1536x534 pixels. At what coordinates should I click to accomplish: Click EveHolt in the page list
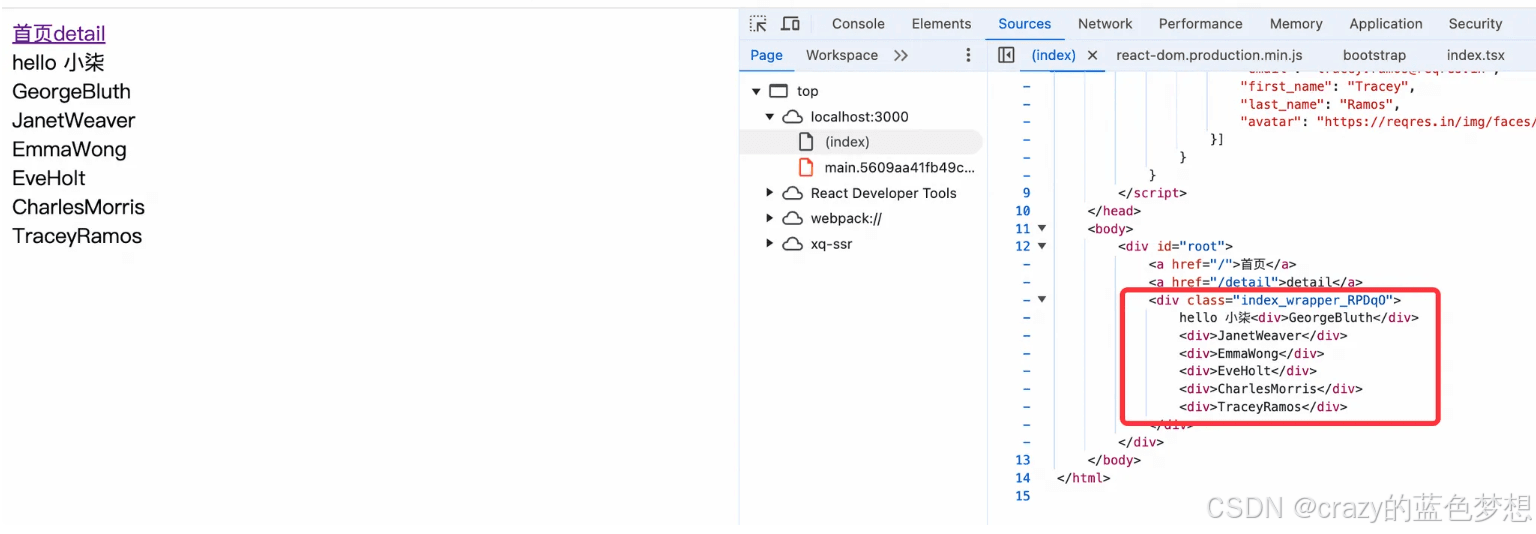tap(49, 179)
